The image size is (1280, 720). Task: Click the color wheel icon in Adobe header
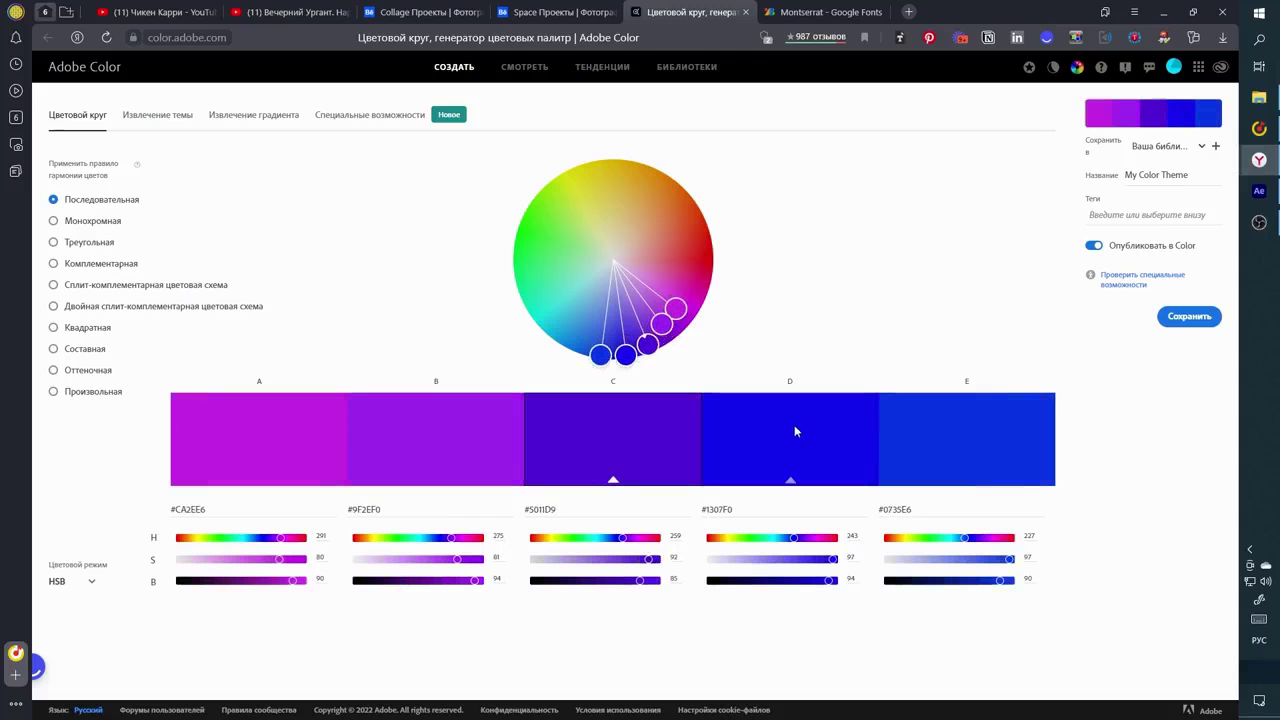tap(1077, 67)
